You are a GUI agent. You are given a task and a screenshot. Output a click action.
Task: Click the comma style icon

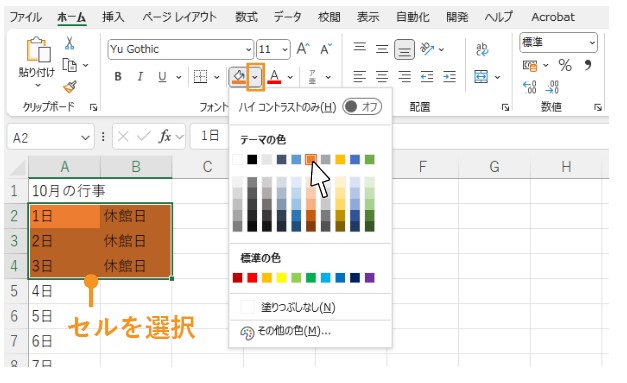coord(587,65)
